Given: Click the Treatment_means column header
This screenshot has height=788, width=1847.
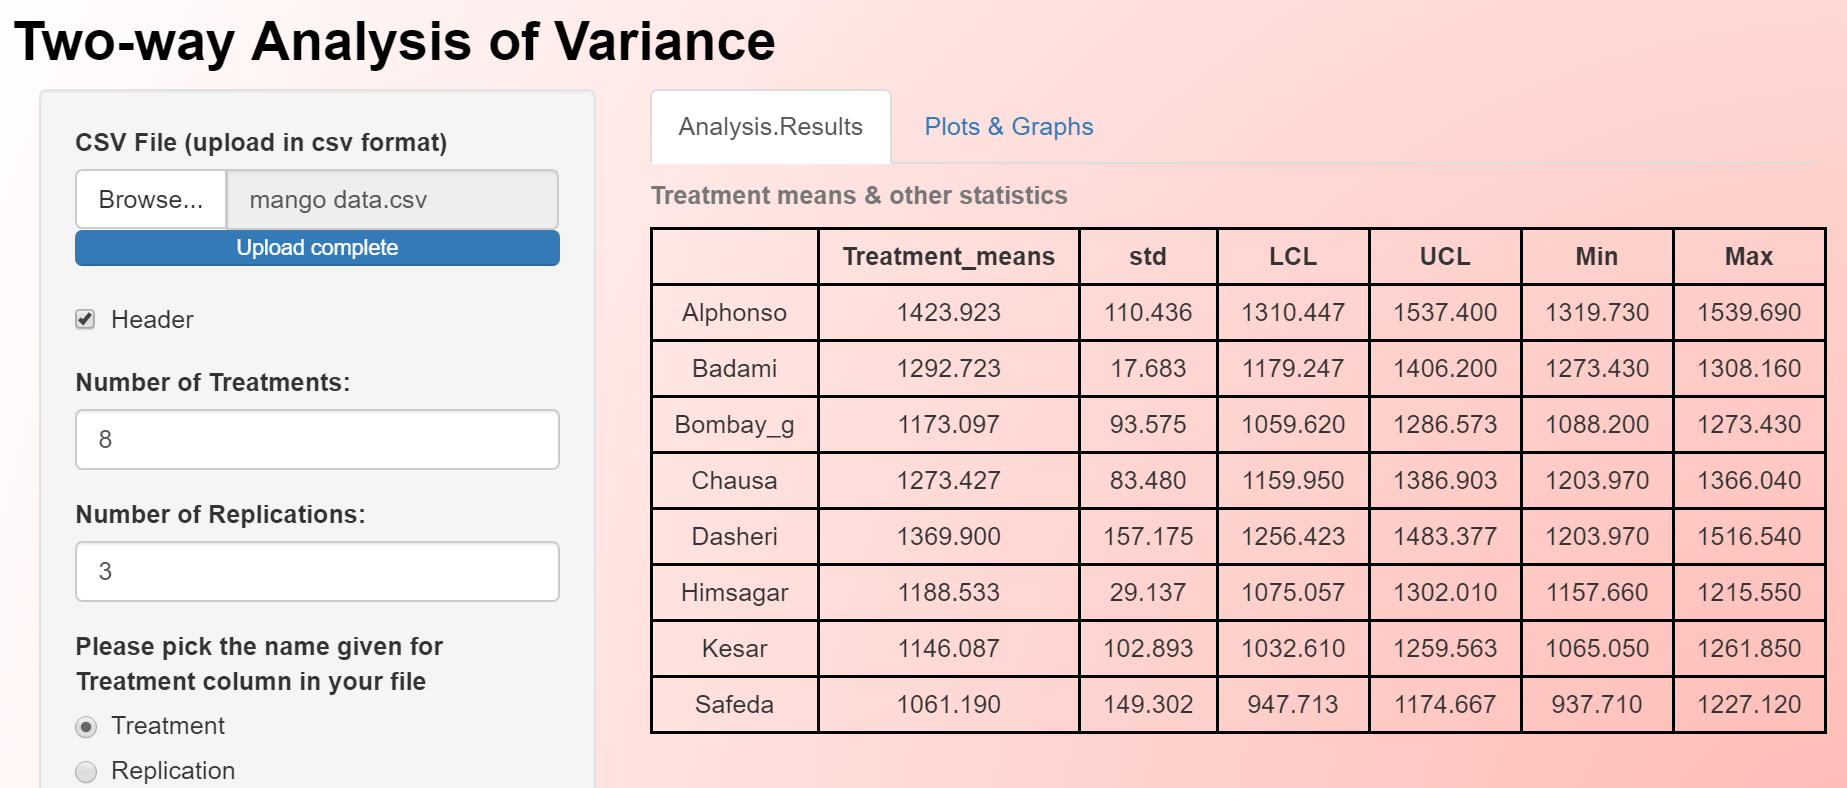Looking at the screenshot, I should (948, 257).
